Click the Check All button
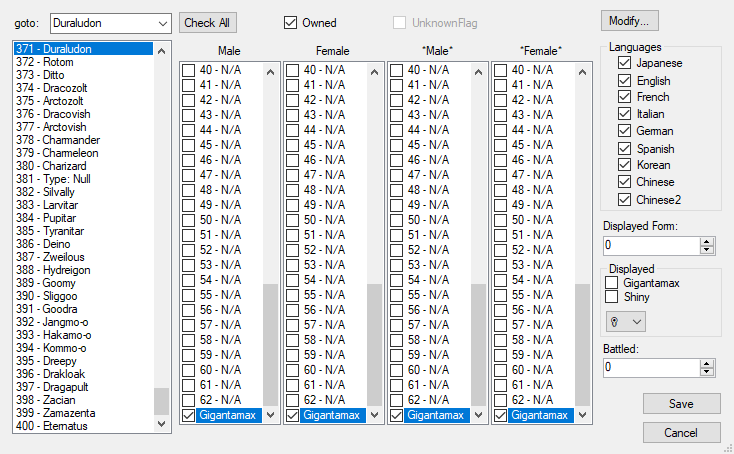 click(x=207, y=23)
